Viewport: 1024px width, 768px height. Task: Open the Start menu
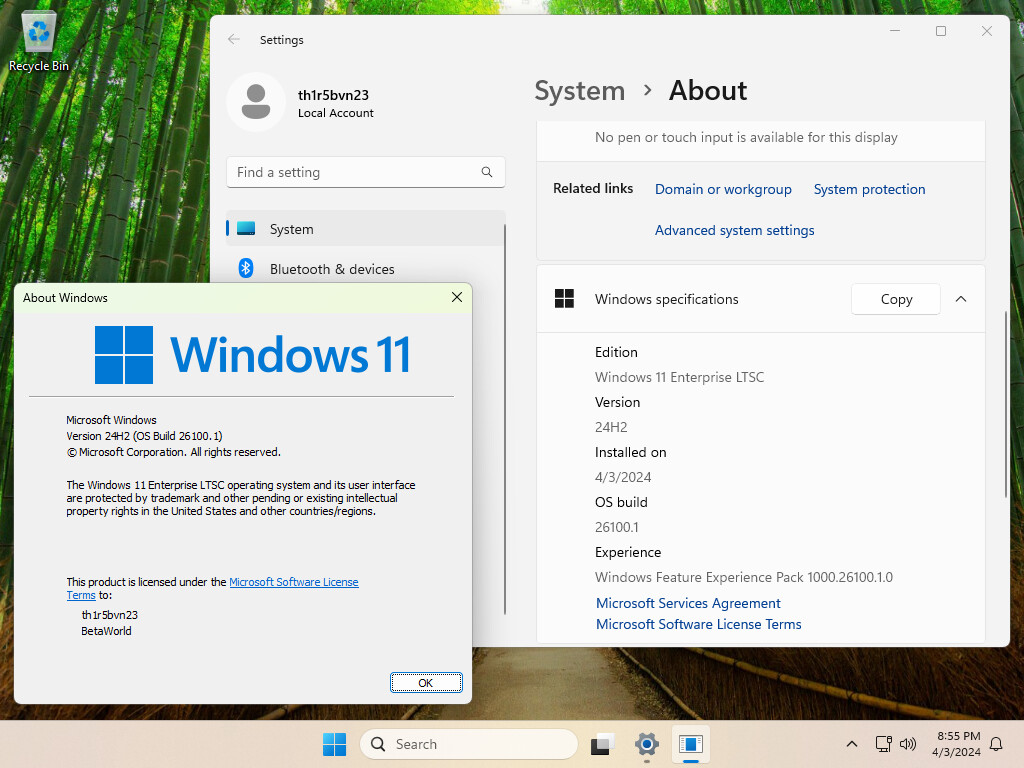[x=334, y=744]
